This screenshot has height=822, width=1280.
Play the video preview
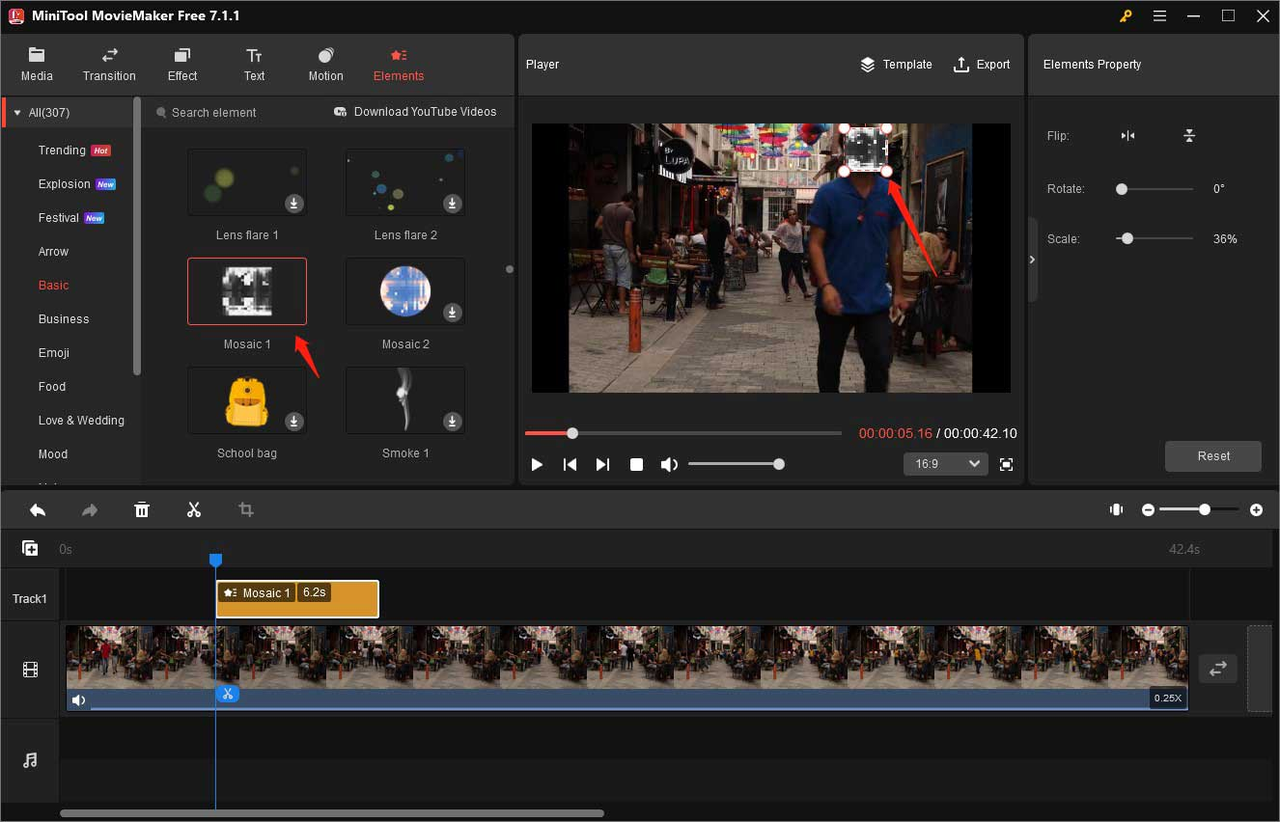click(537, 465)
